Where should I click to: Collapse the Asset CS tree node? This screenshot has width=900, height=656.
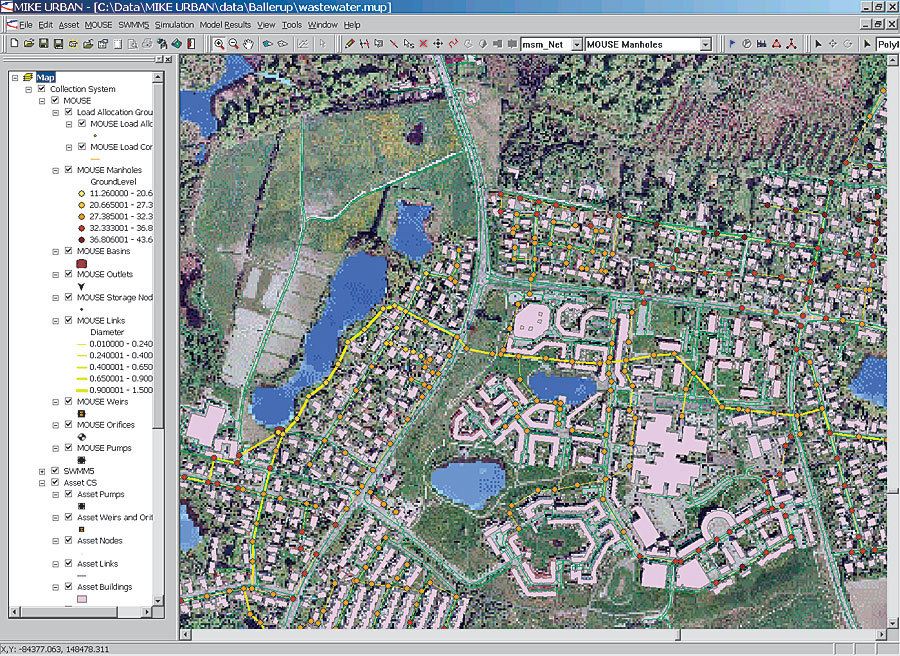pyautogui.click(x=42, y=483)
